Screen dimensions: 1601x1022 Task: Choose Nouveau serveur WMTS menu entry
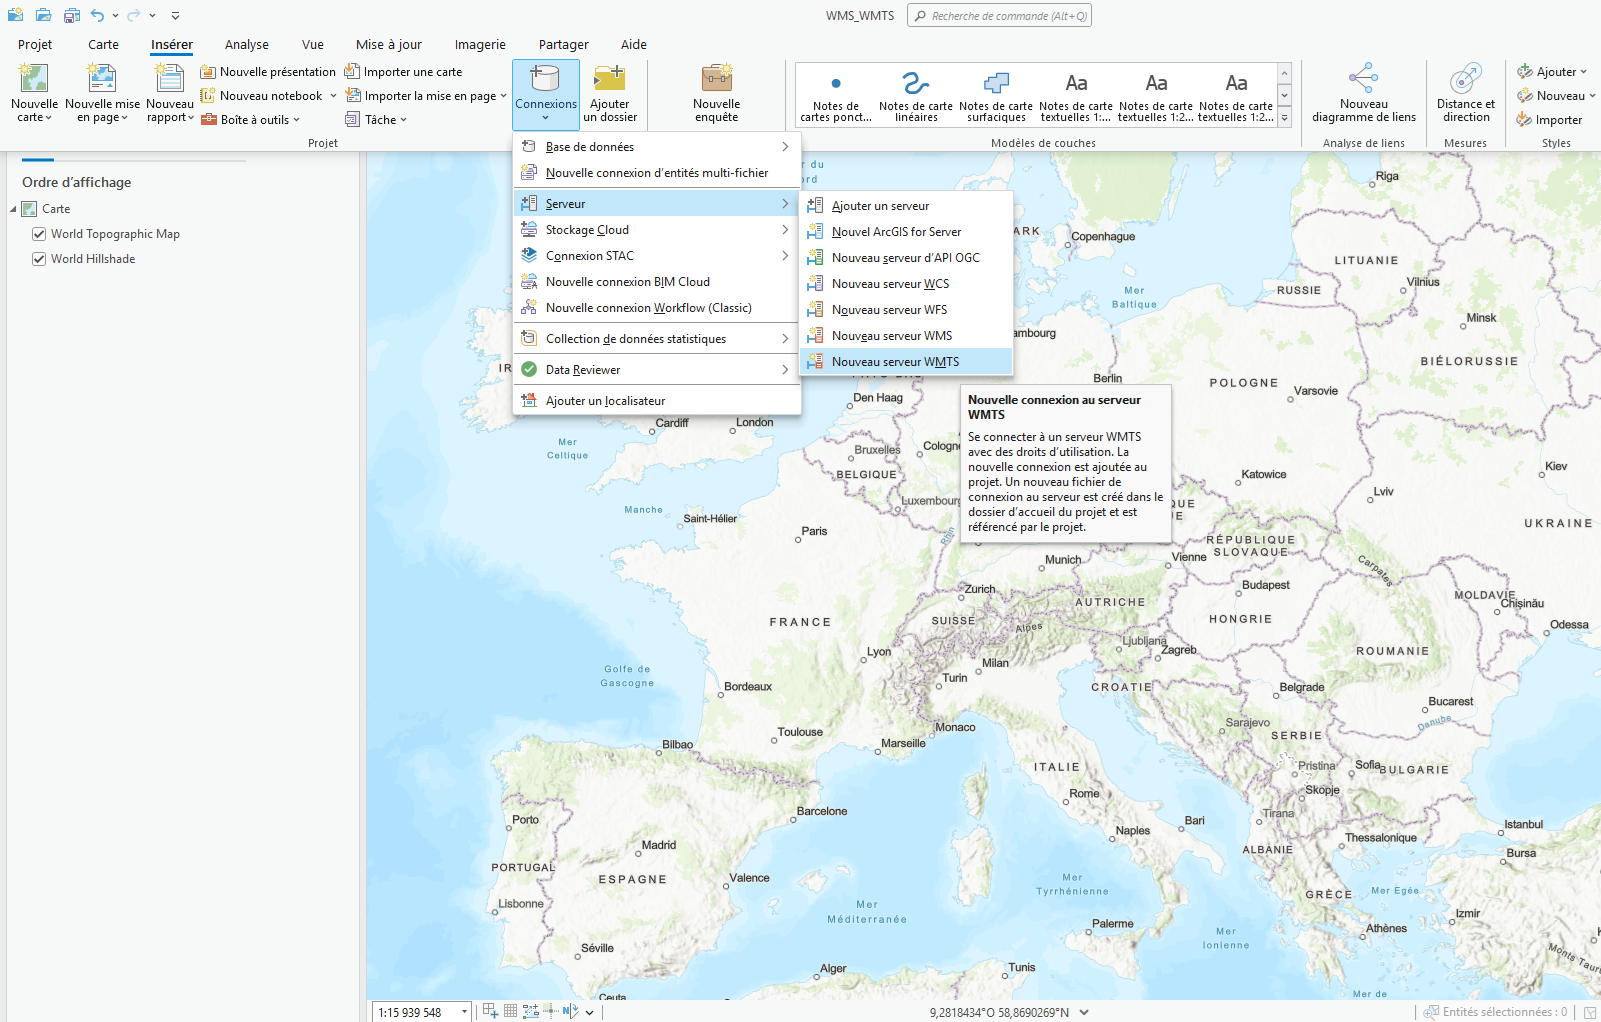click(x=894, y=362)
